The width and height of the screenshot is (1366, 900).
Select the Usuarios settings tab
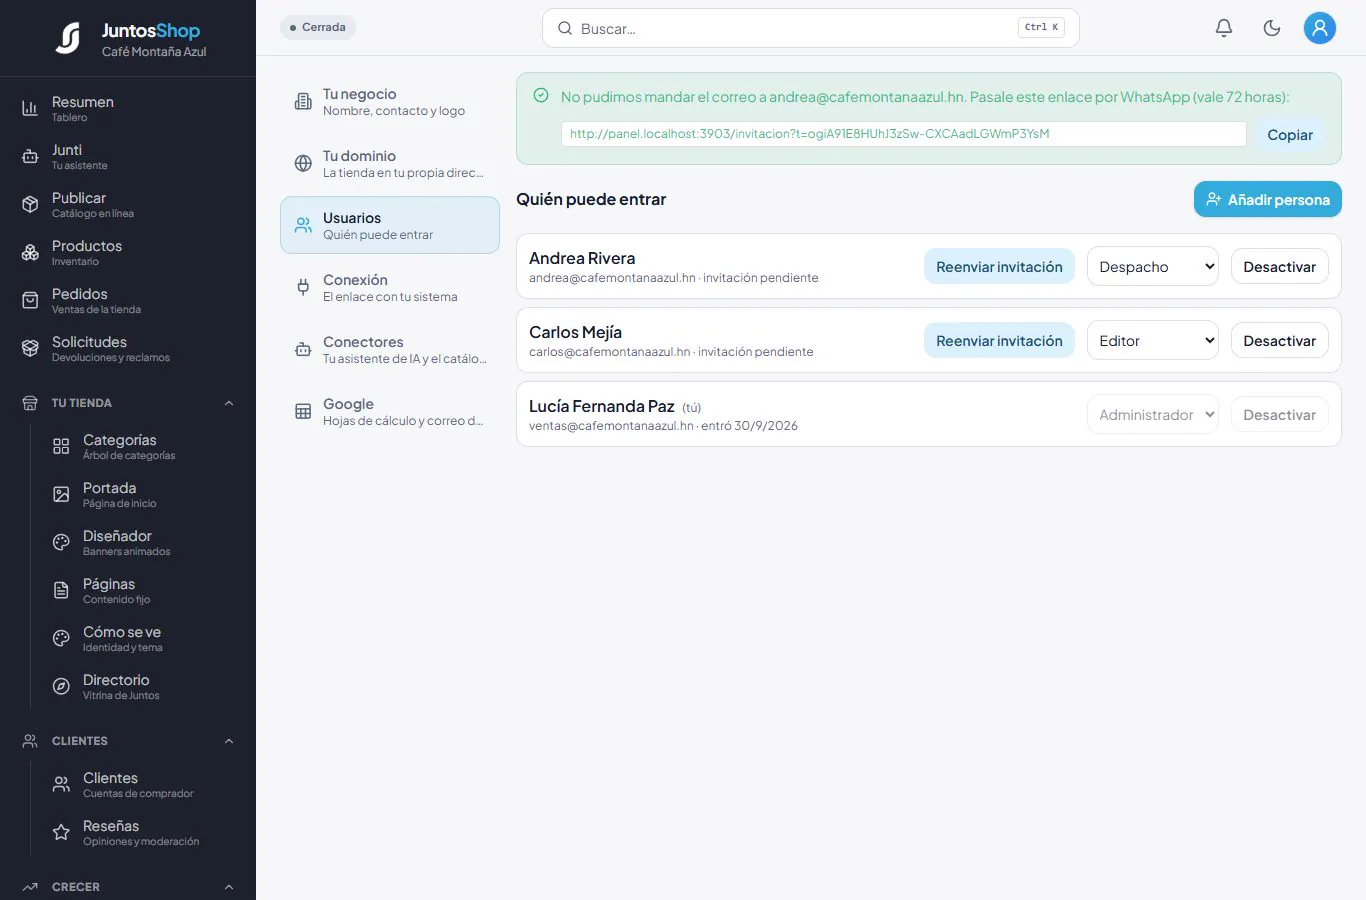click(x=390, y=225)
